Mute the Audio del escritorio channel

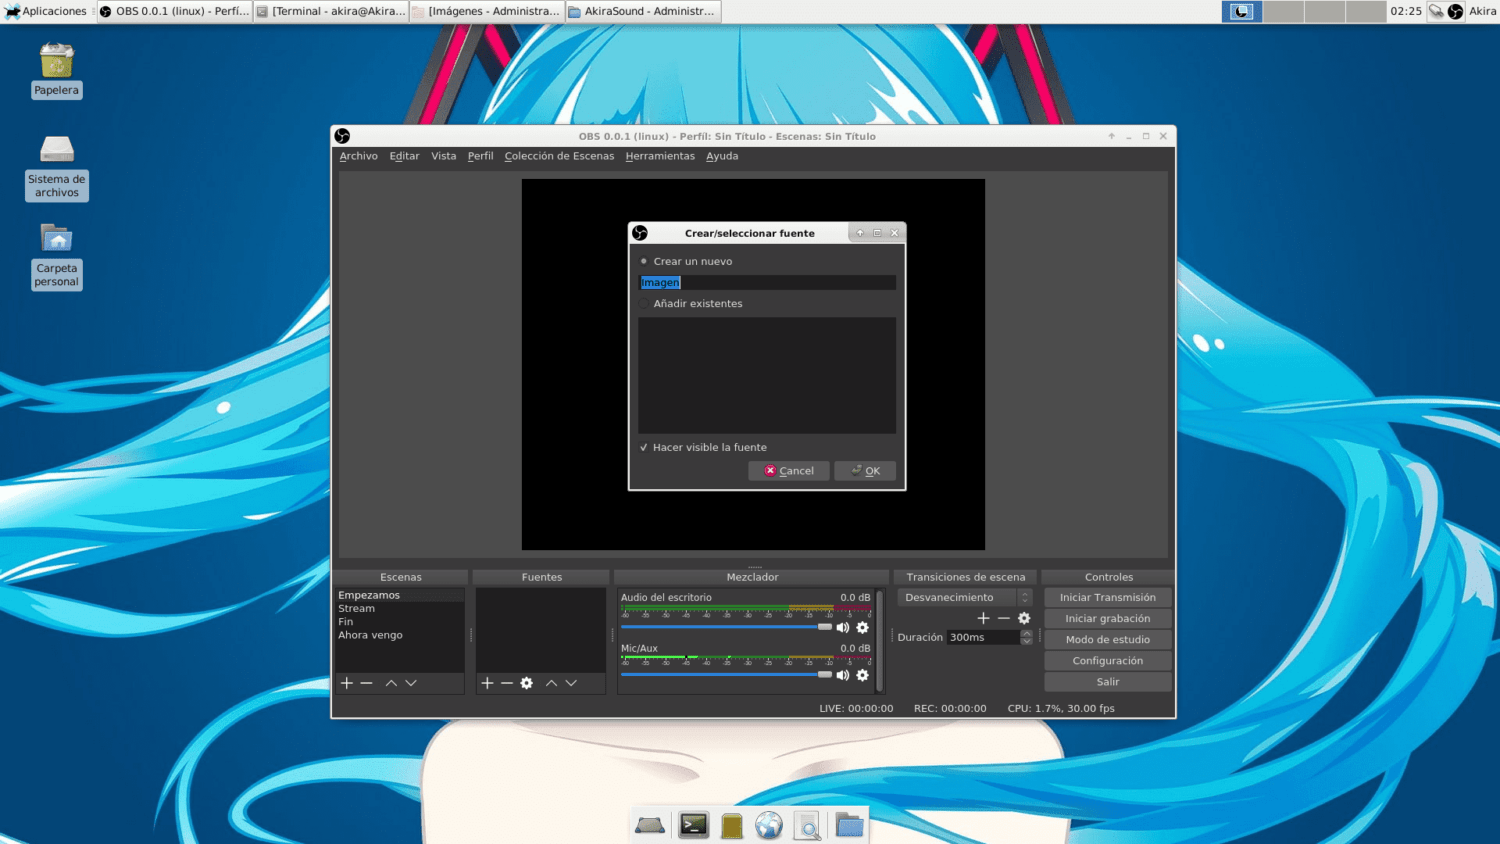(842, 627)
